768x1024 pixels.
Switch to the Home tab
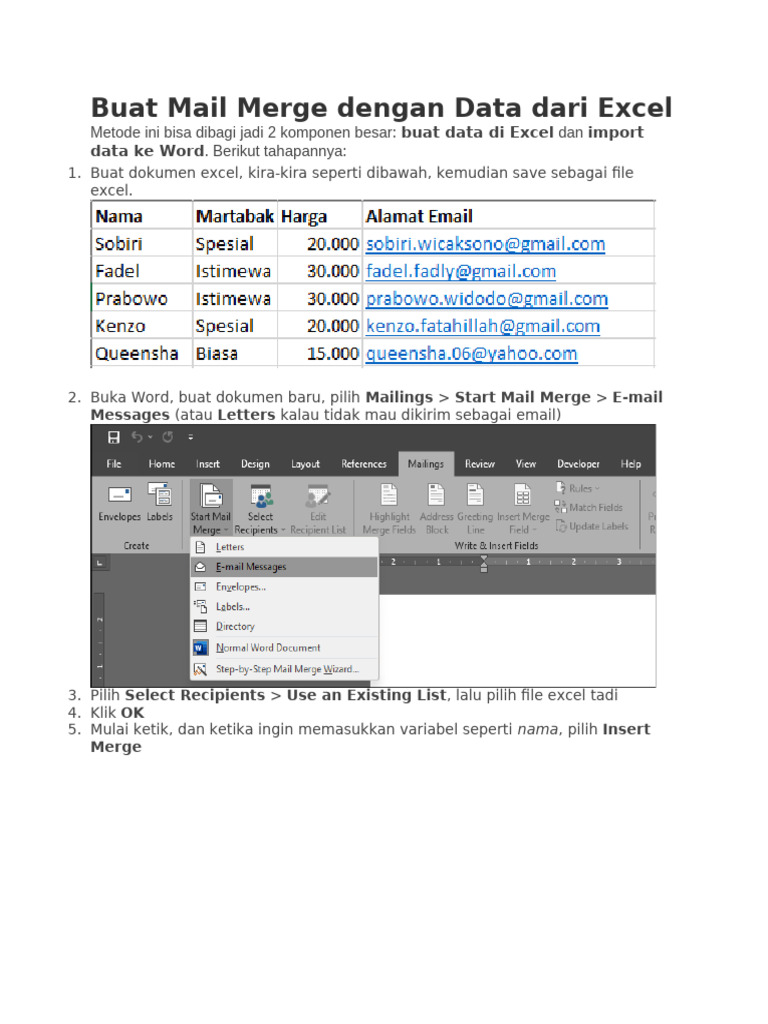(161, 464)
